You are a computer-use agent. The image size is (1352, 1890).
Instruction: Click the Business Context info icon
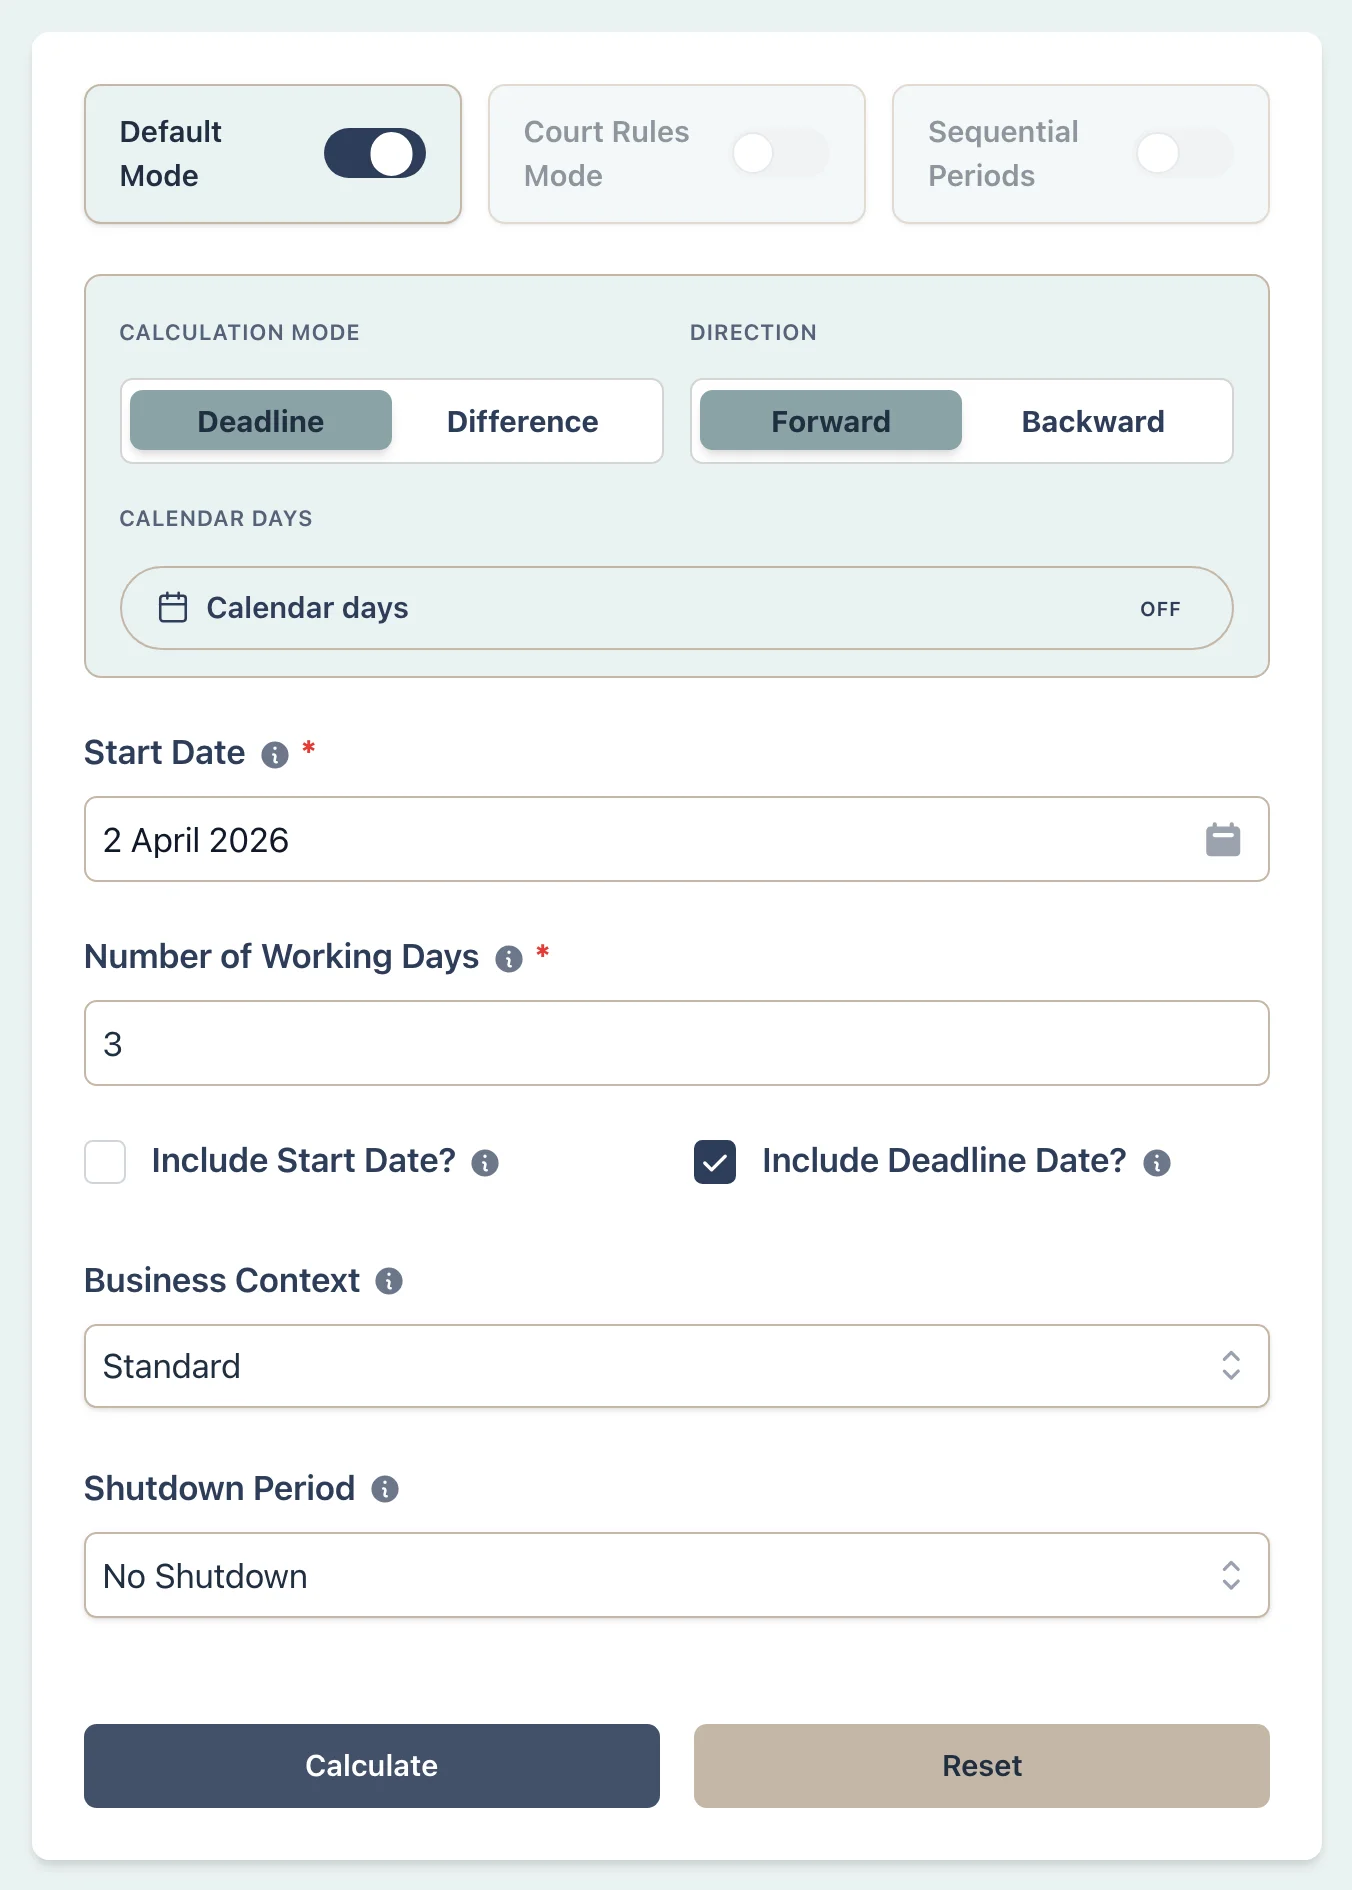coord(389,1281)
